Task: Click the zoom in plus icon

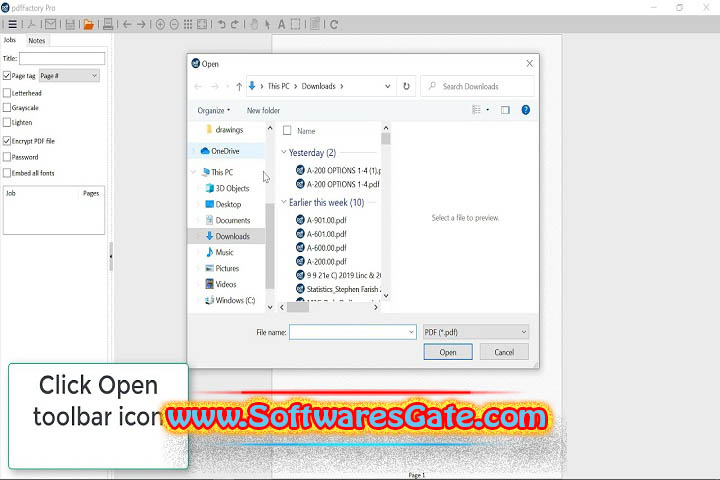Action: (x=160, y=24)
